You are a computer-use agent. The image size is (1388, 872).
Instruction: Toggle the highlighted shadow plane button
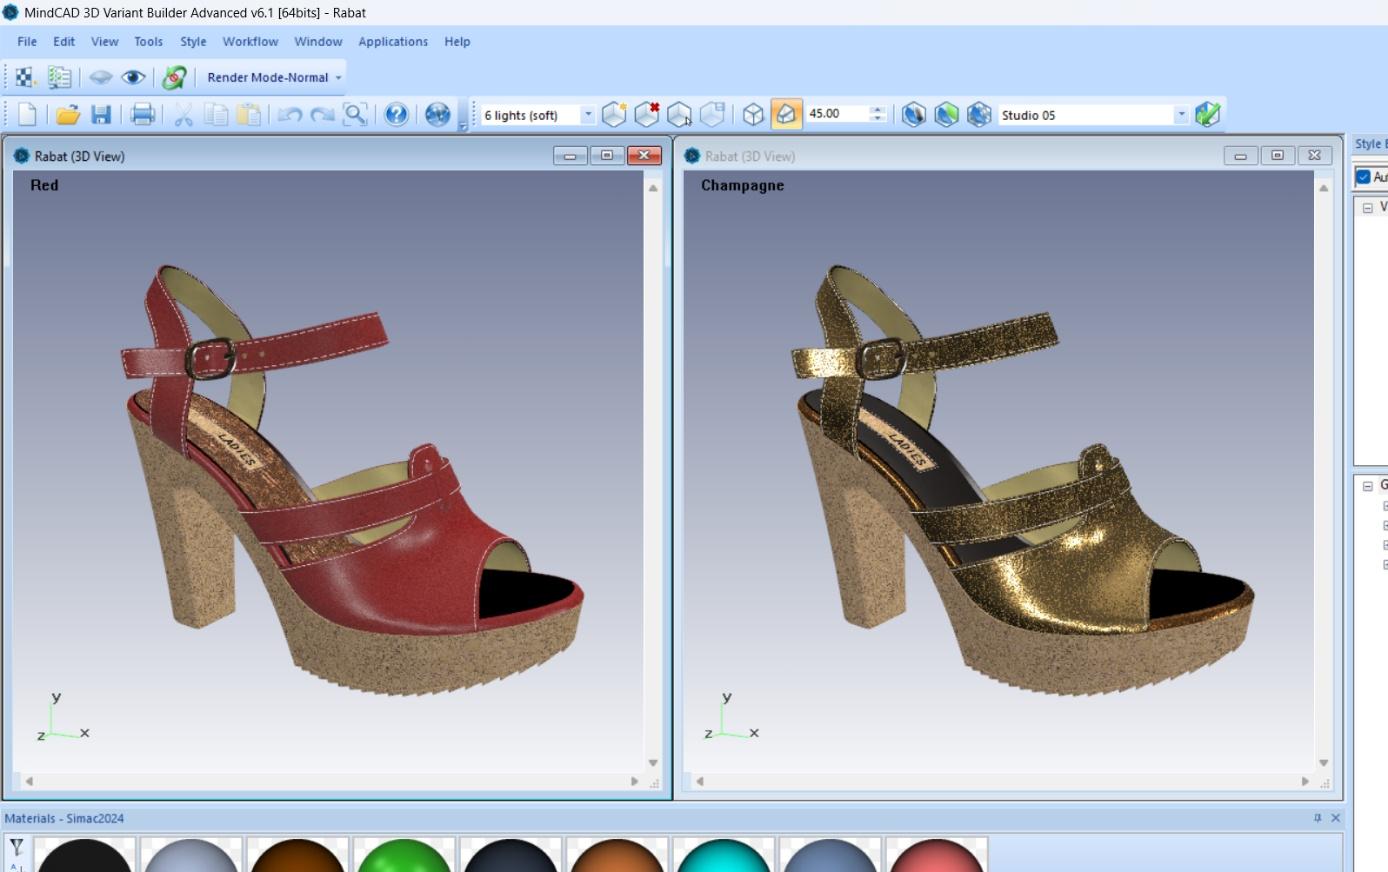[785, 114]
